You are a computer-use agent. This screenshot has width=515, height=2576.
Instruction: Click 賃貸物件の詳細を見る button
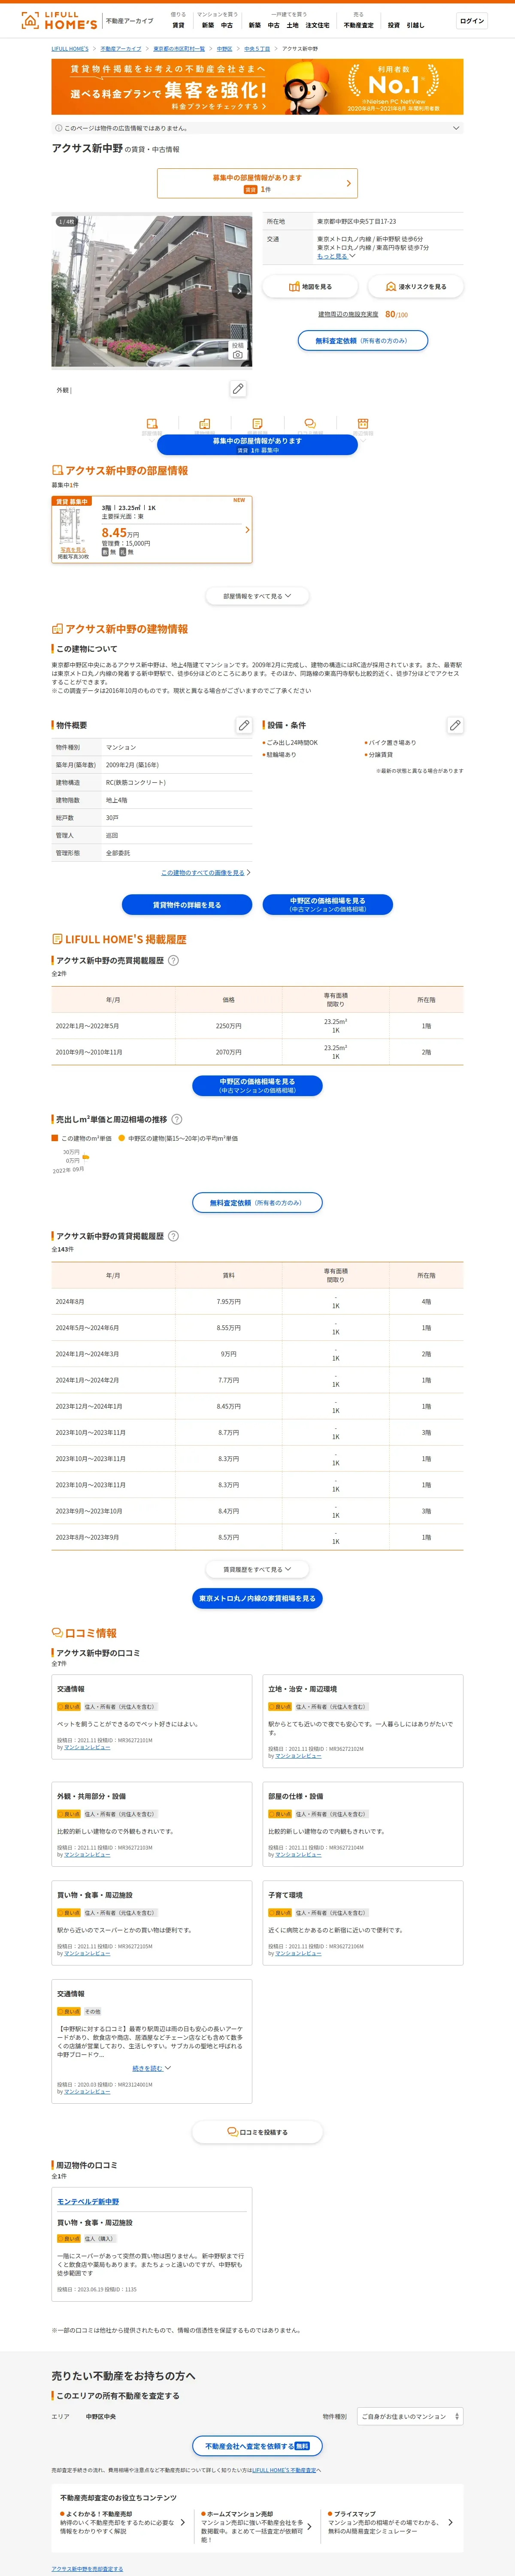tap(187, 905)
